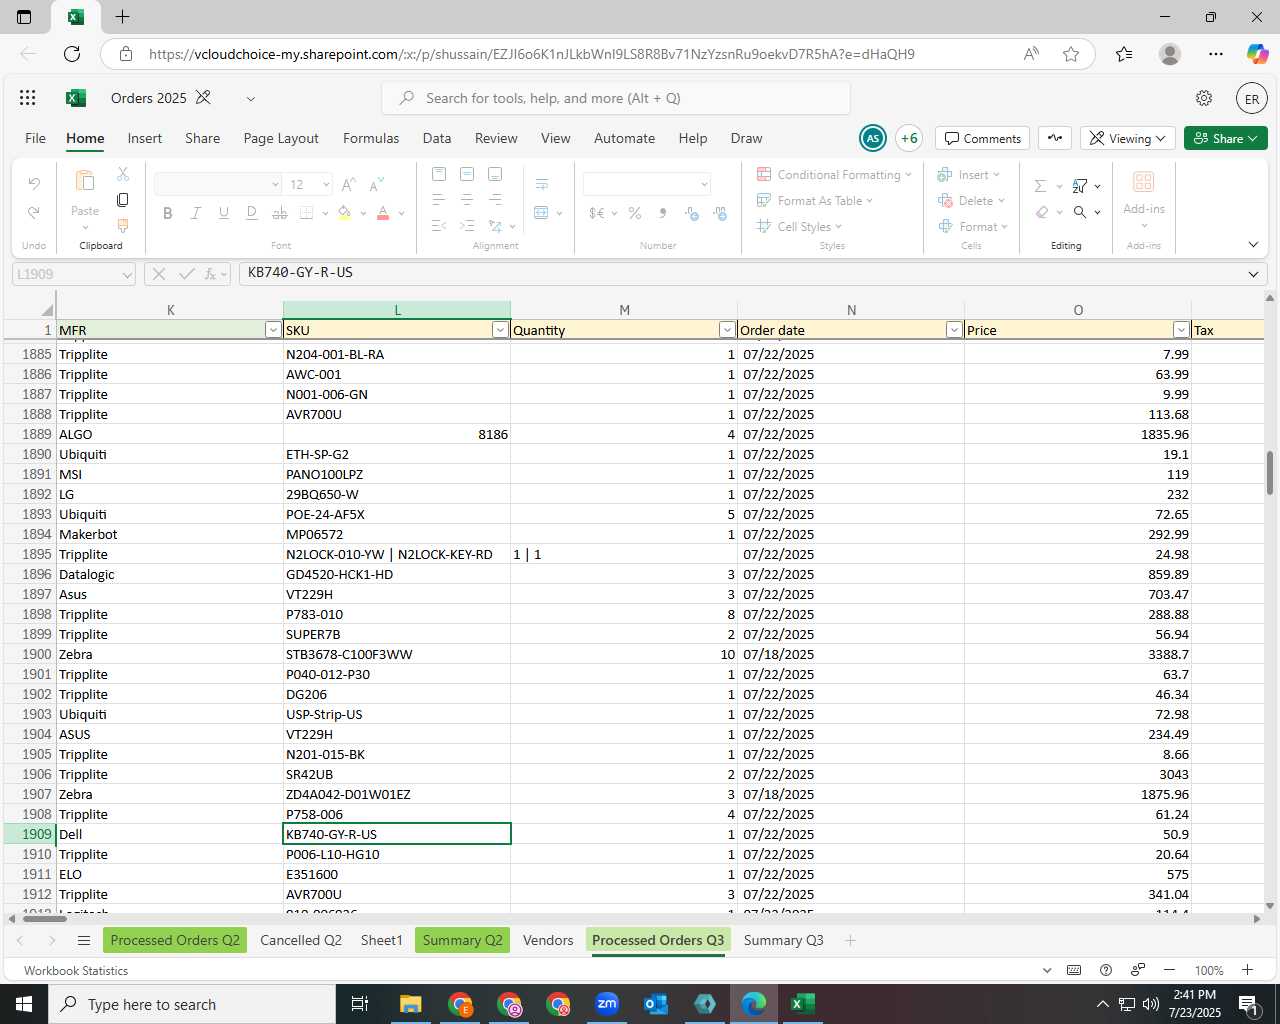Viewport: 1280px width, 1024px height.
Task: Open the Order date filter dropdown
Action: [x=954, y=330]
